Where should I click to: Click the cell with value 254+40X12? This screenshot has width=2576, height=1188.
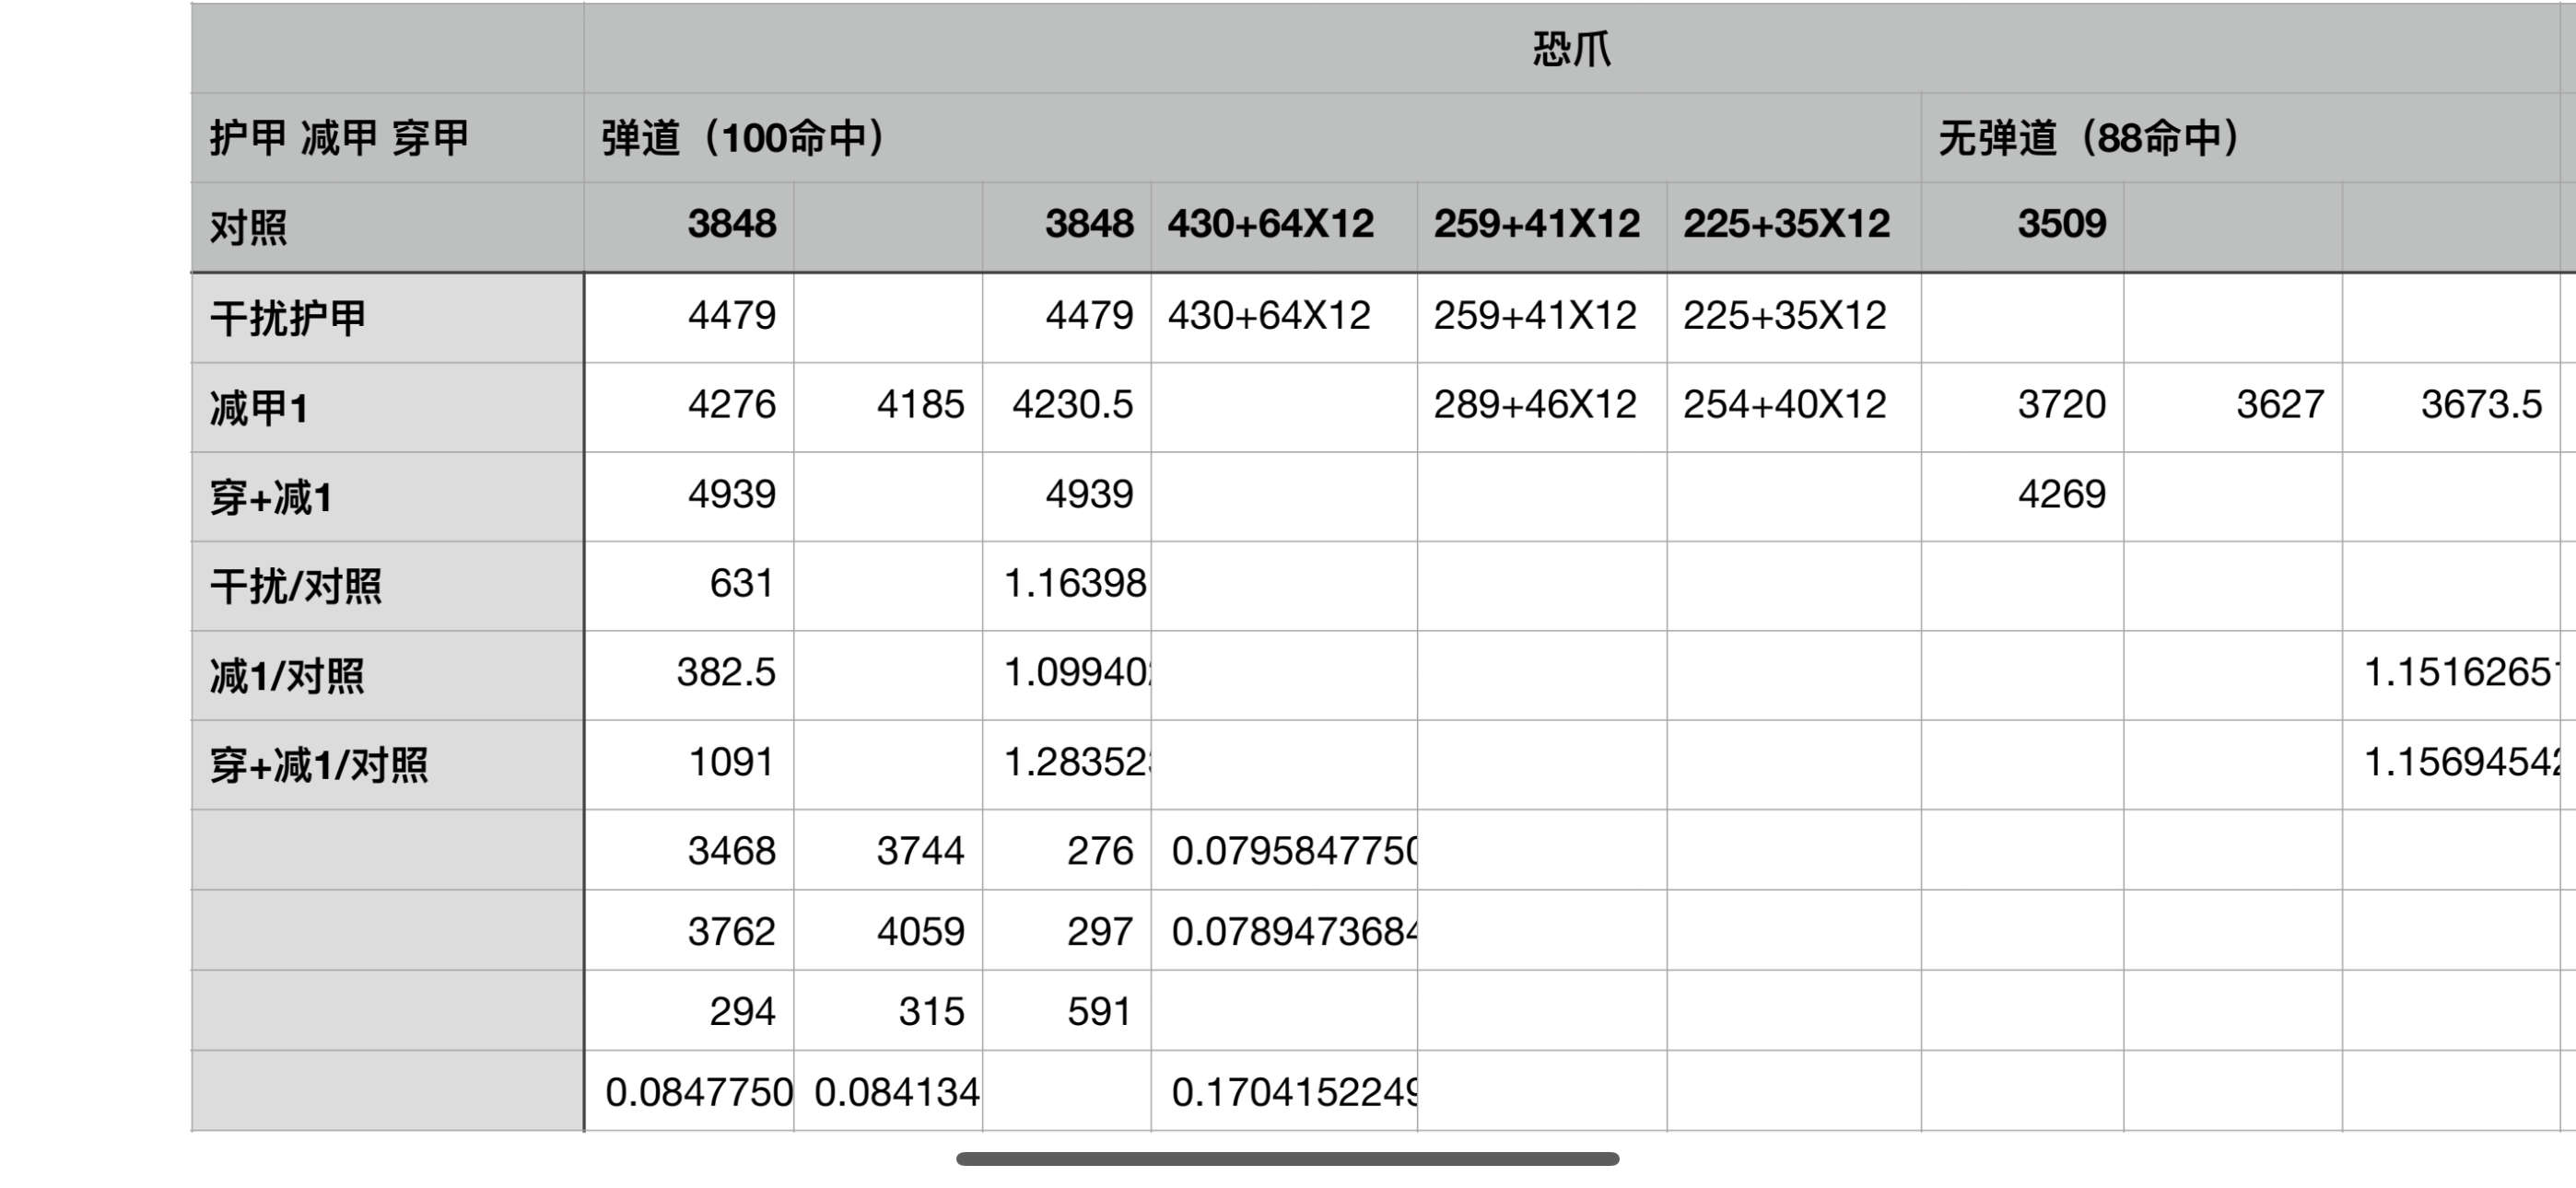[1785, 405]
